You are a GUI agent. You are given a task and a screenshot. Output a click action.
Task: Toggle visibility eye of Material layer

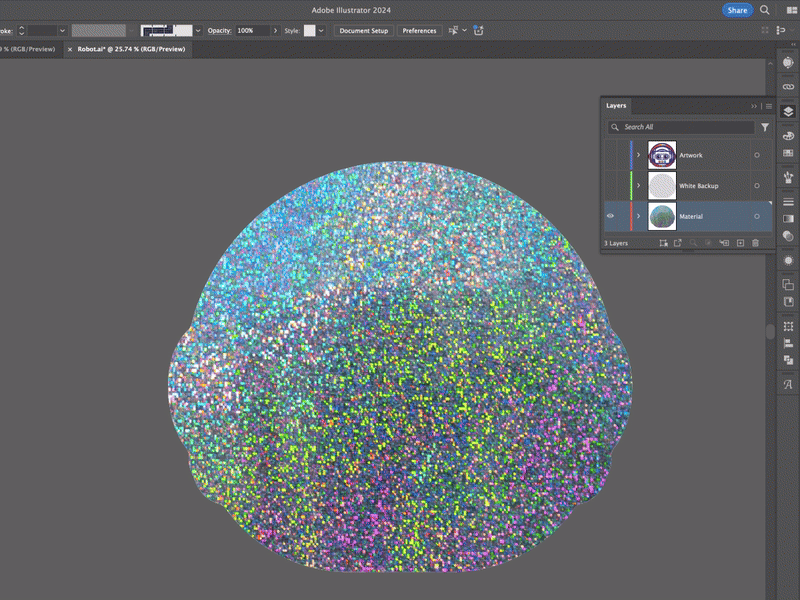coord(610,216)
